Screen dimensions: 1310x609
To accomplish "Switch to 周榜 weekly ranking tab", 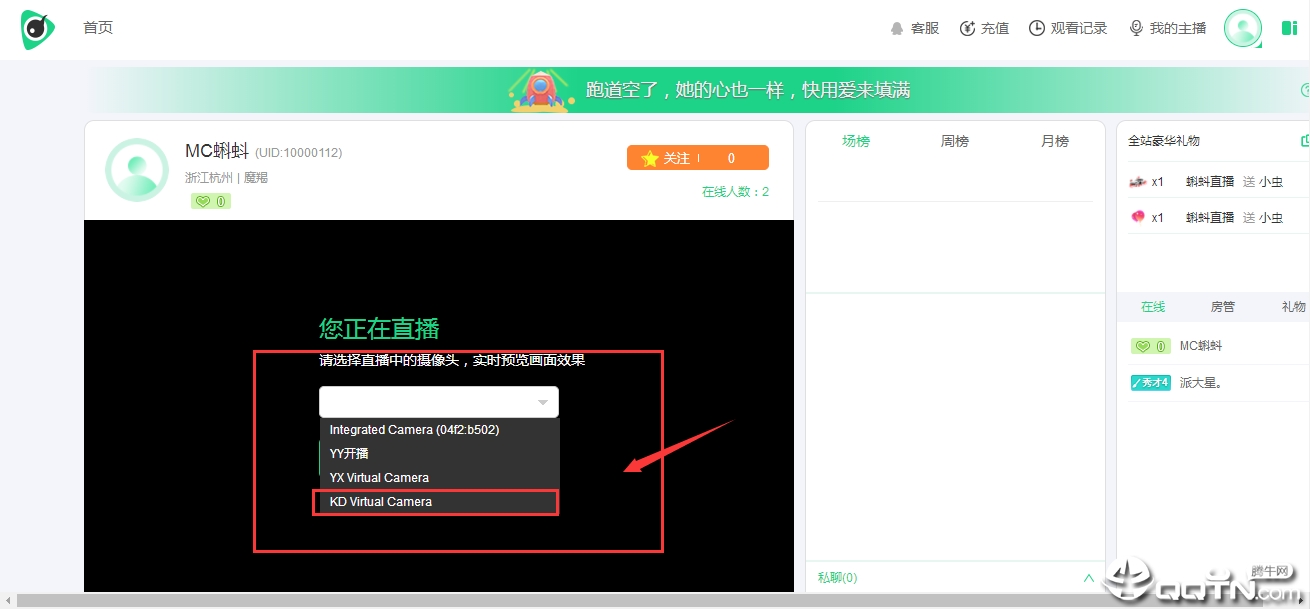I will coord(955,141).
